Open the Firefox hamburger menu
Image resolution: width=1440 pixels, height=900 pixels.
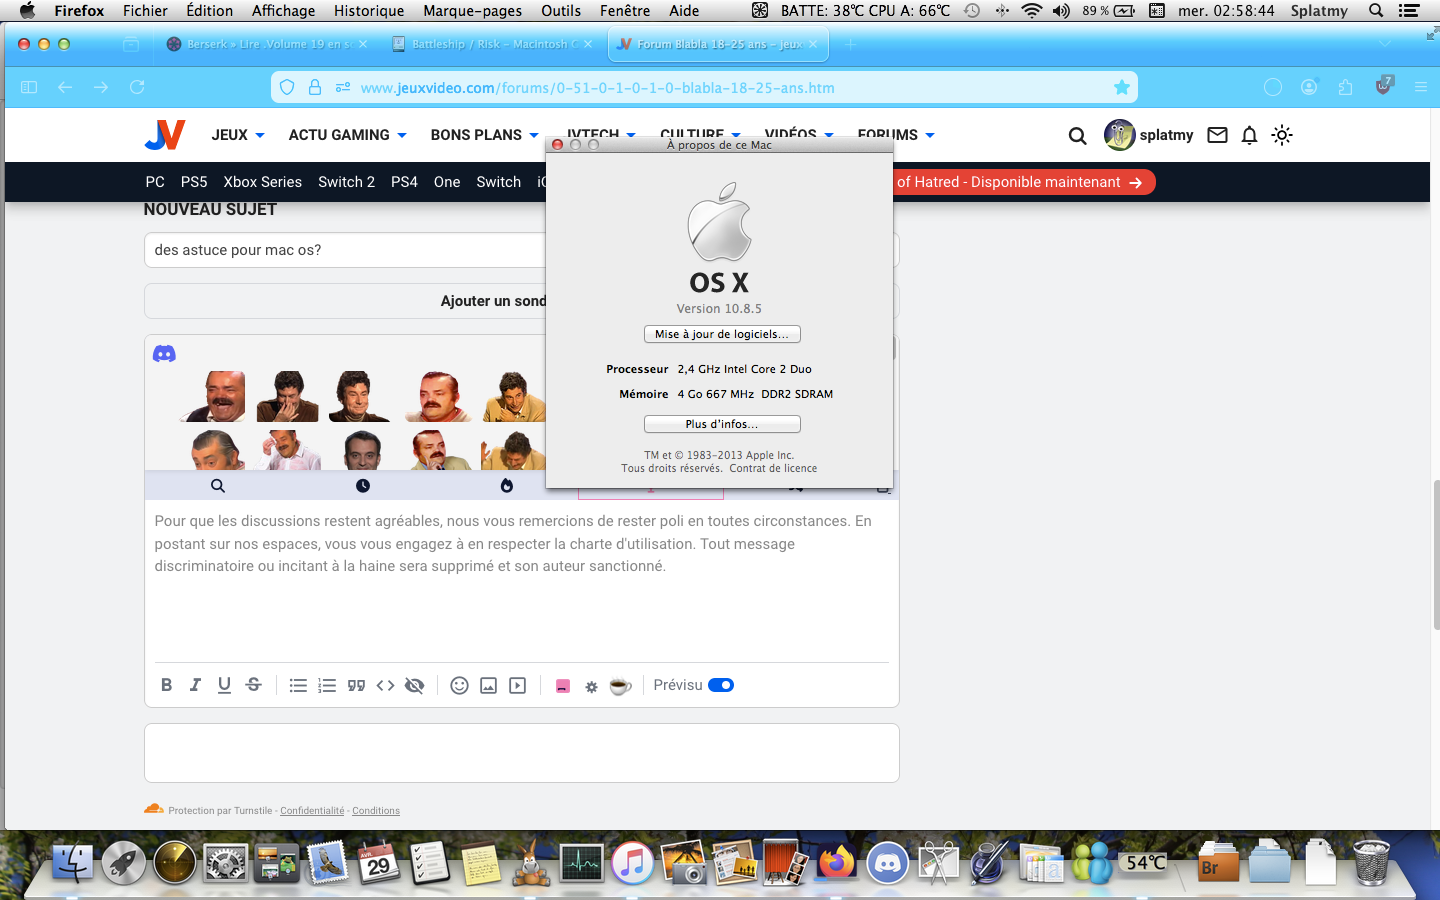click(x=1420, y=87)
